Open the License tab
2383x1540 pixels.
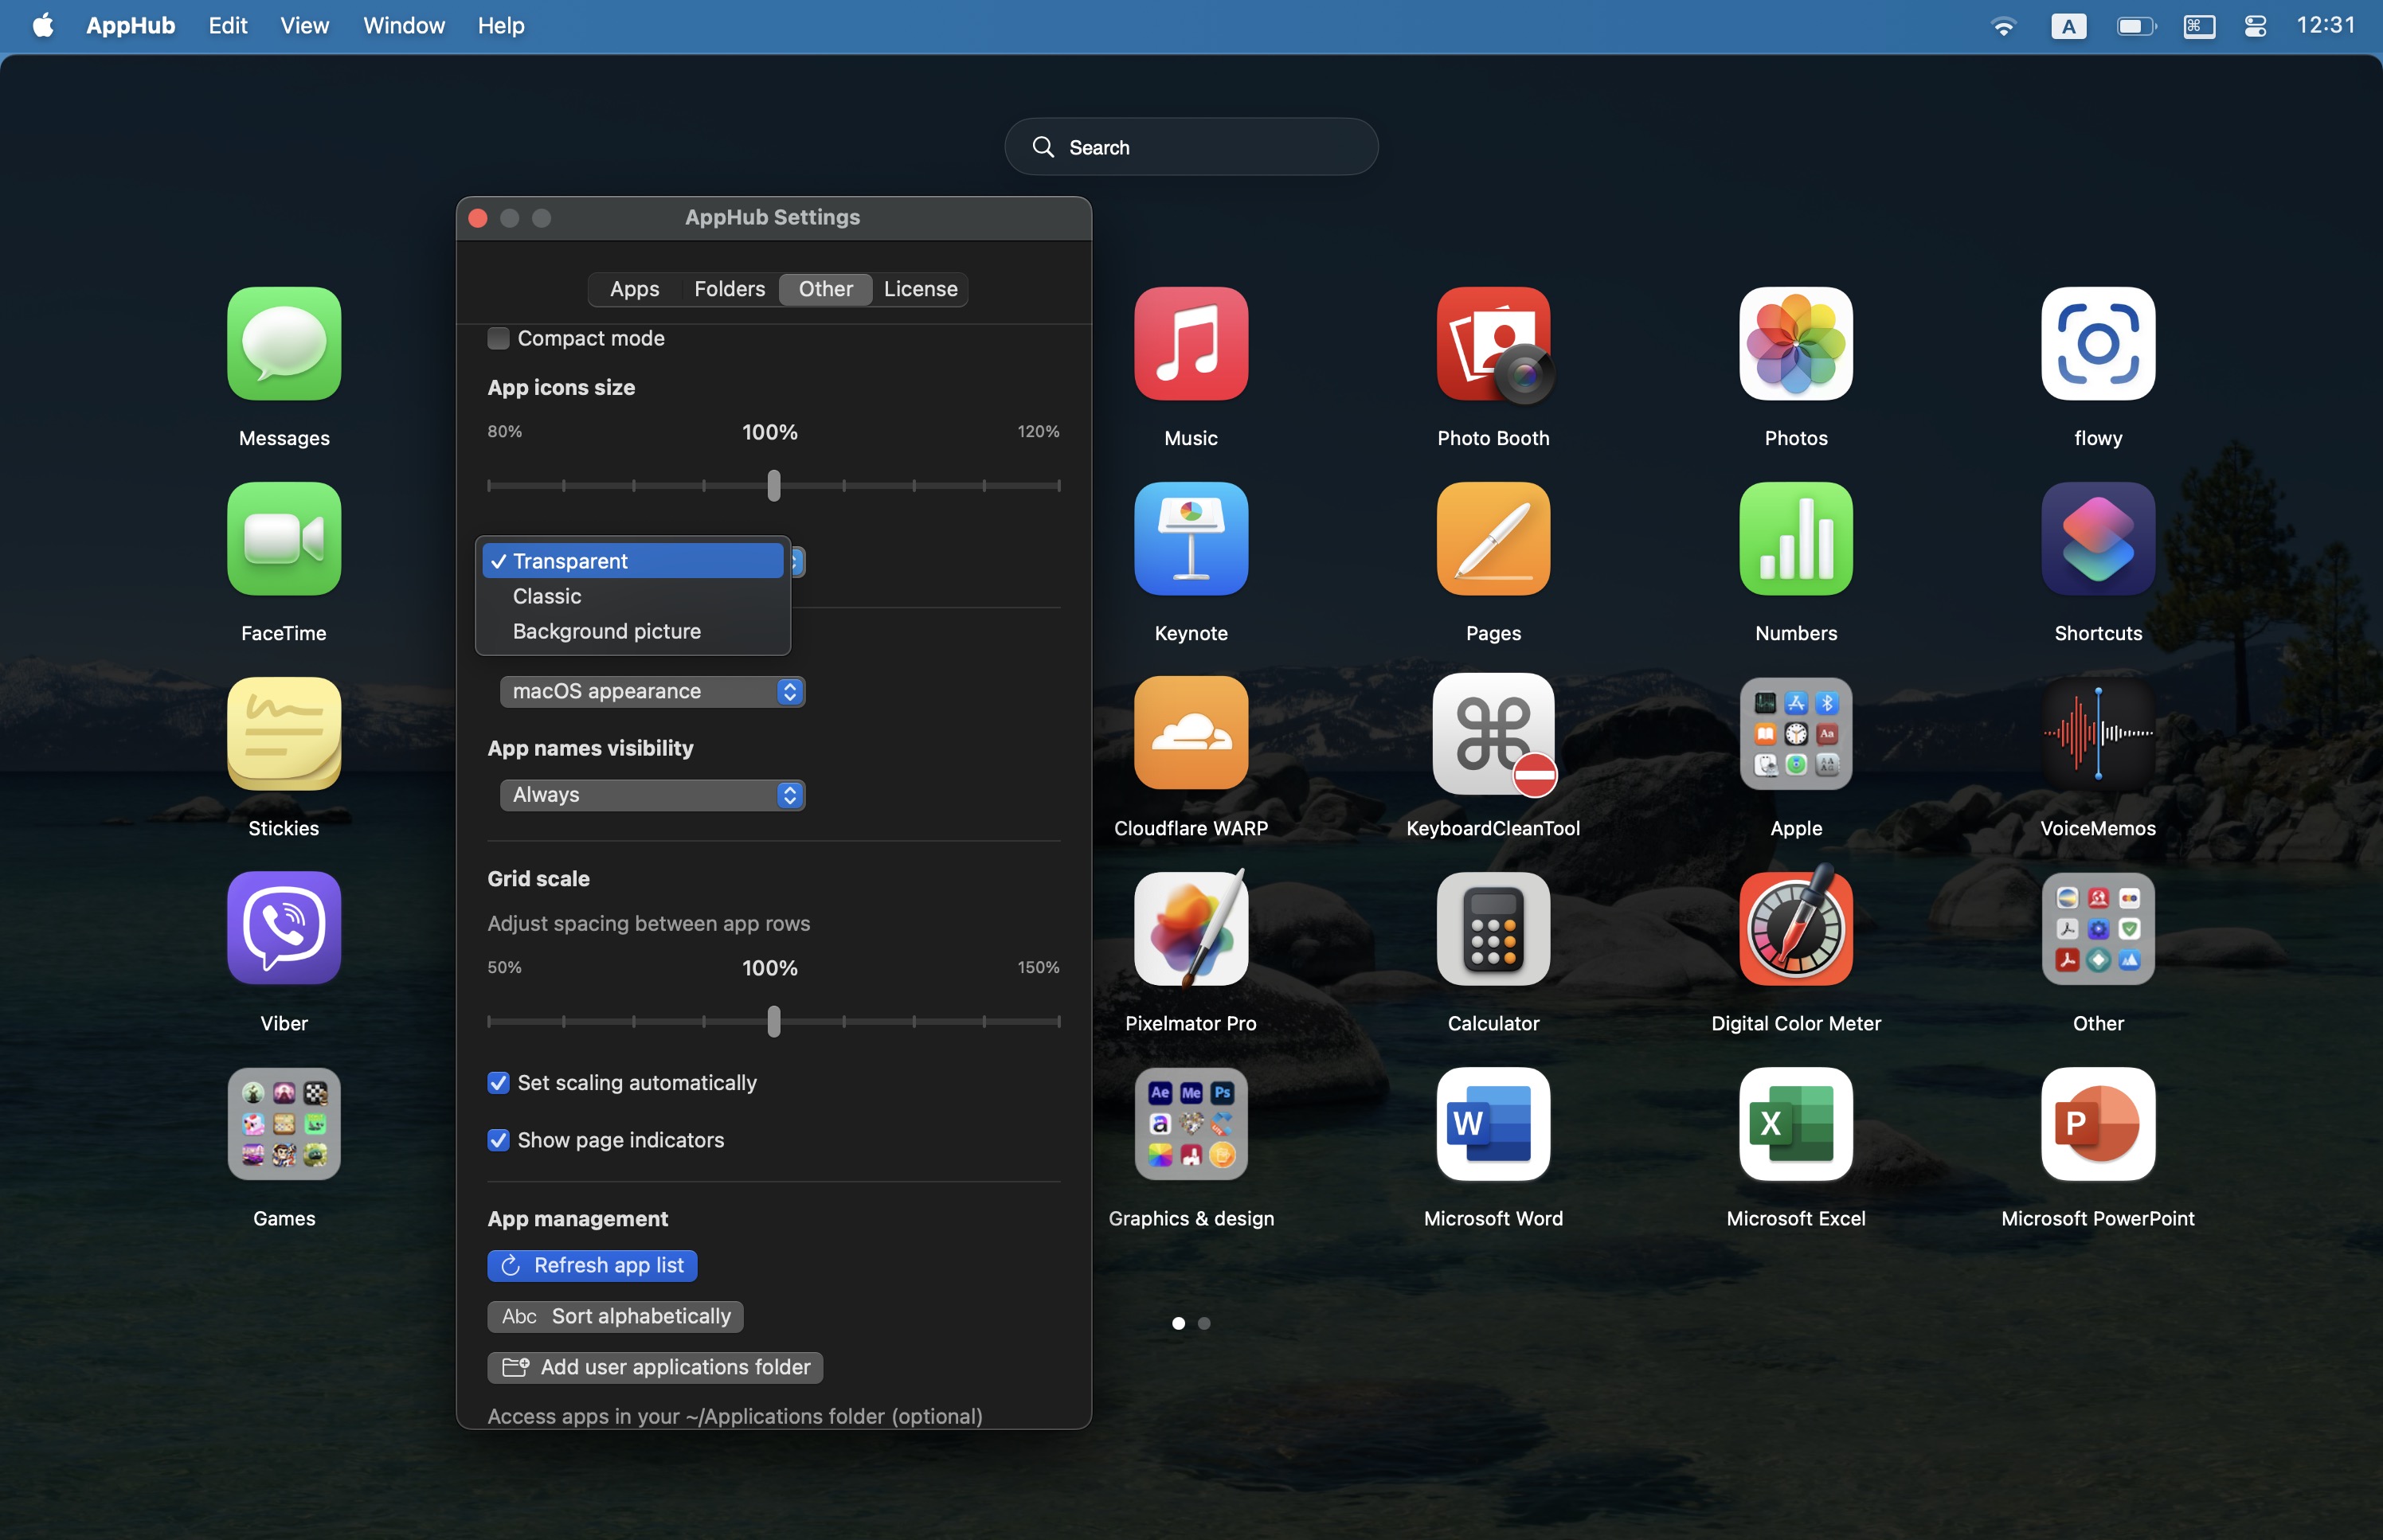pos(920,289)
